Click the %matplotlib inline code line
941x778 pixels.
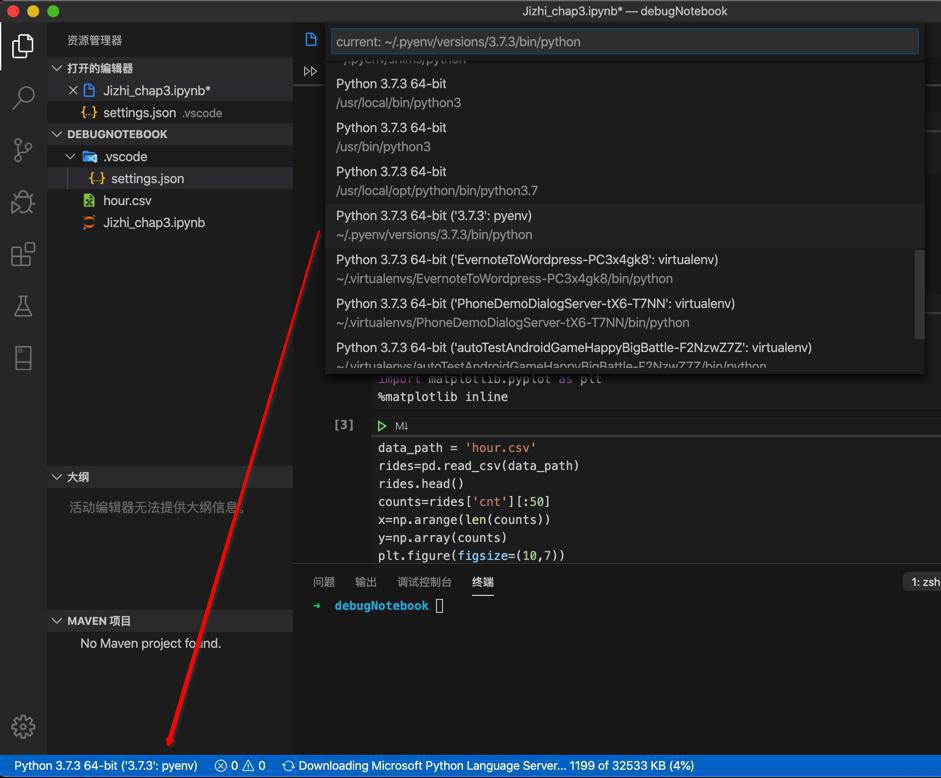[443, 397]
